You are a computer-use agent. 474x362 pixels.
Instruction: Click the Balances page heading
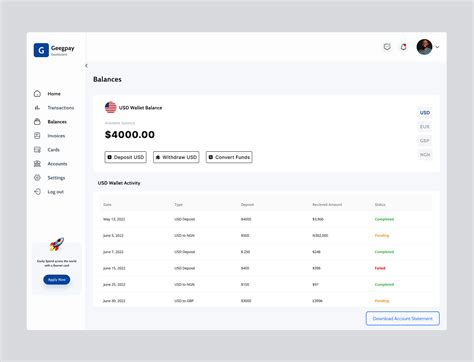(x=107, y=79)
